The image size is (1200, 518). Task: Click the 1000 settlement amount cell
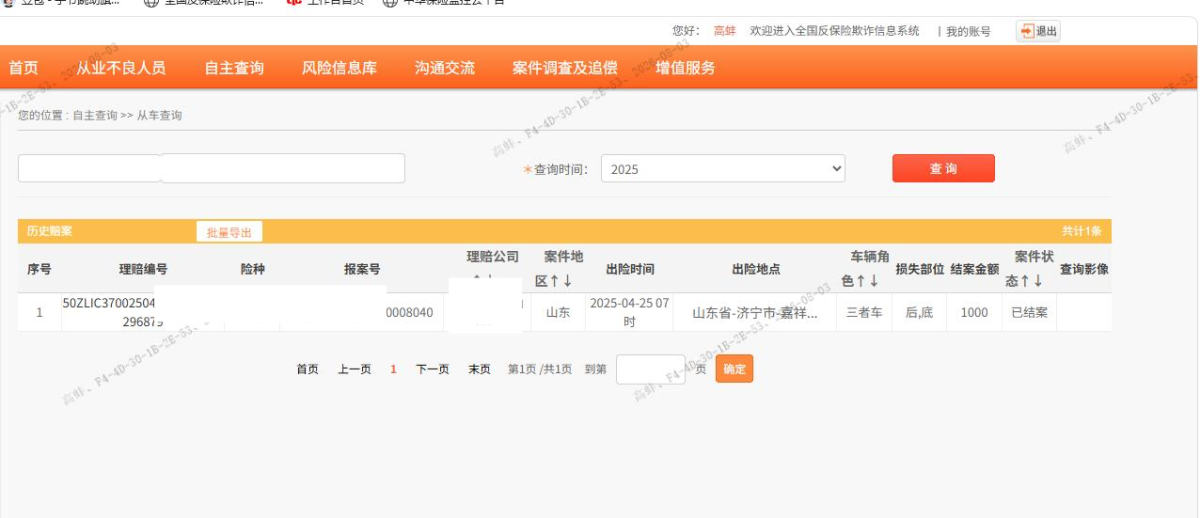974,312
